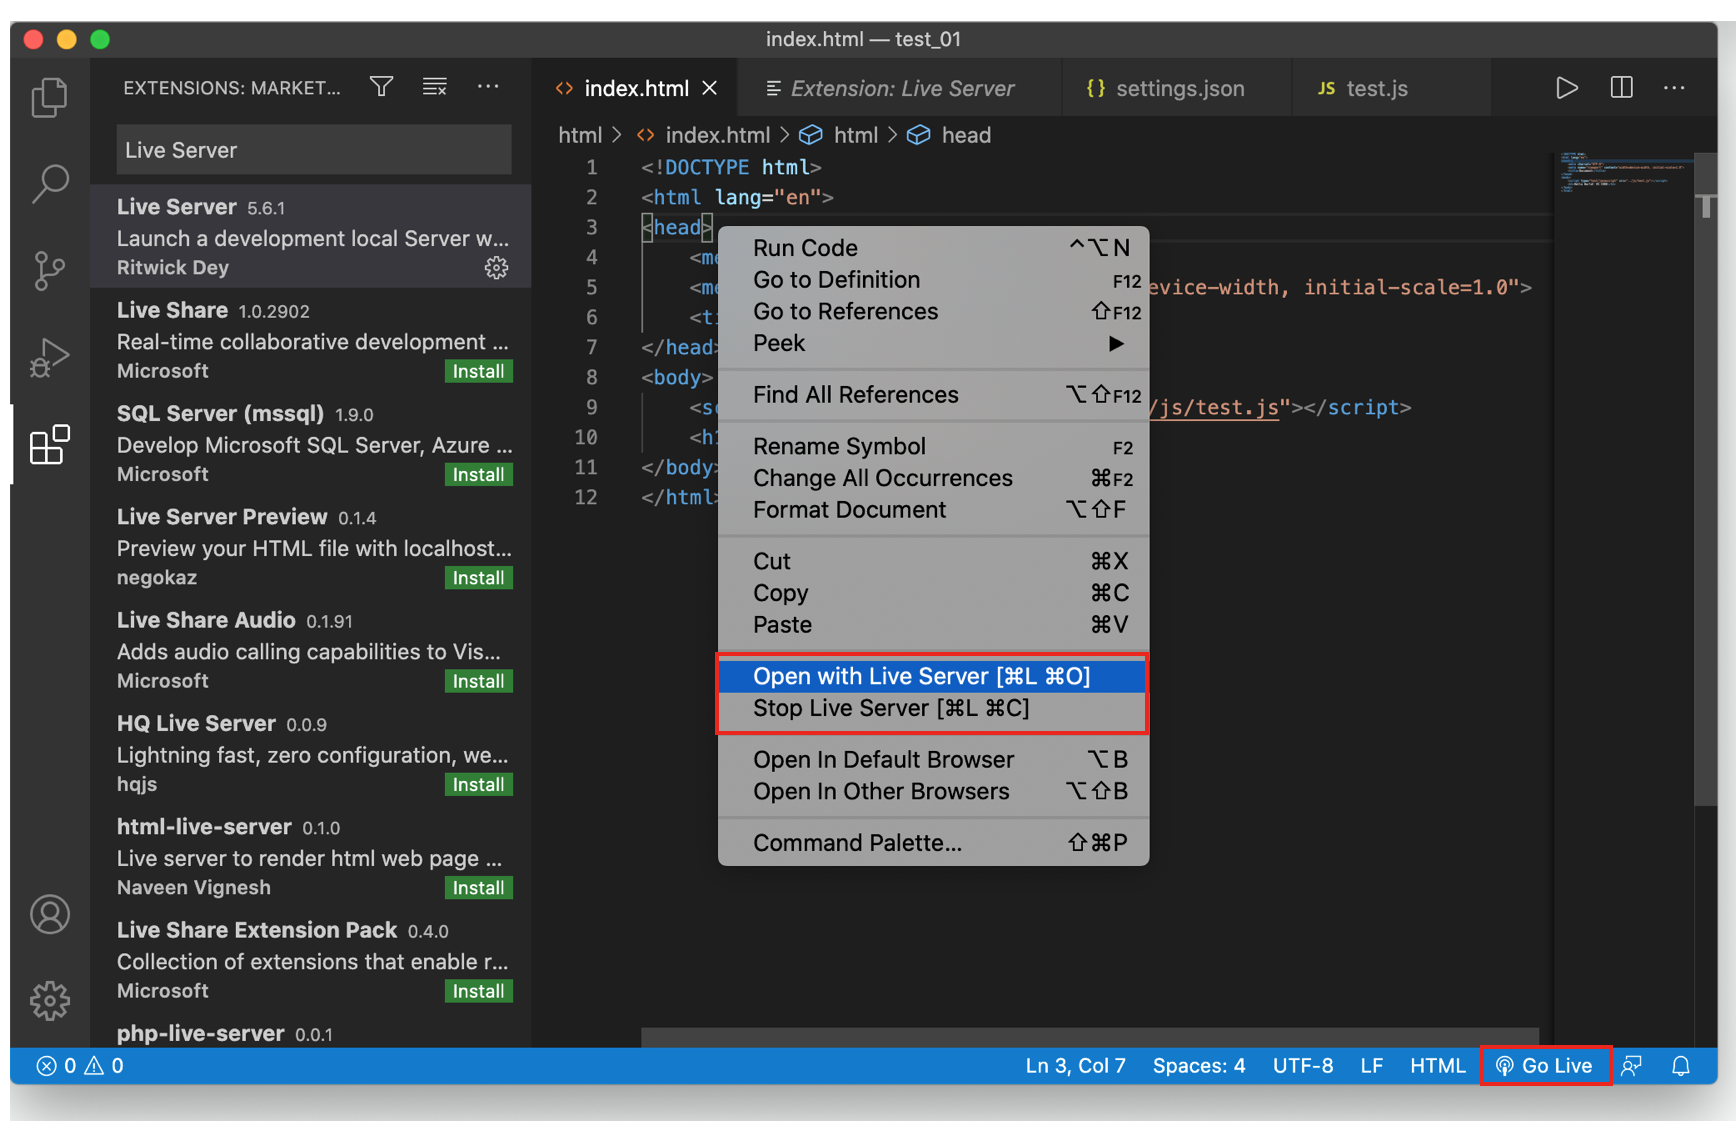Viewport: 1736px width, 1126px height.
Task: Select Open with Live Server menu entry
Action: pyautogui.click(x=932, y=676)
